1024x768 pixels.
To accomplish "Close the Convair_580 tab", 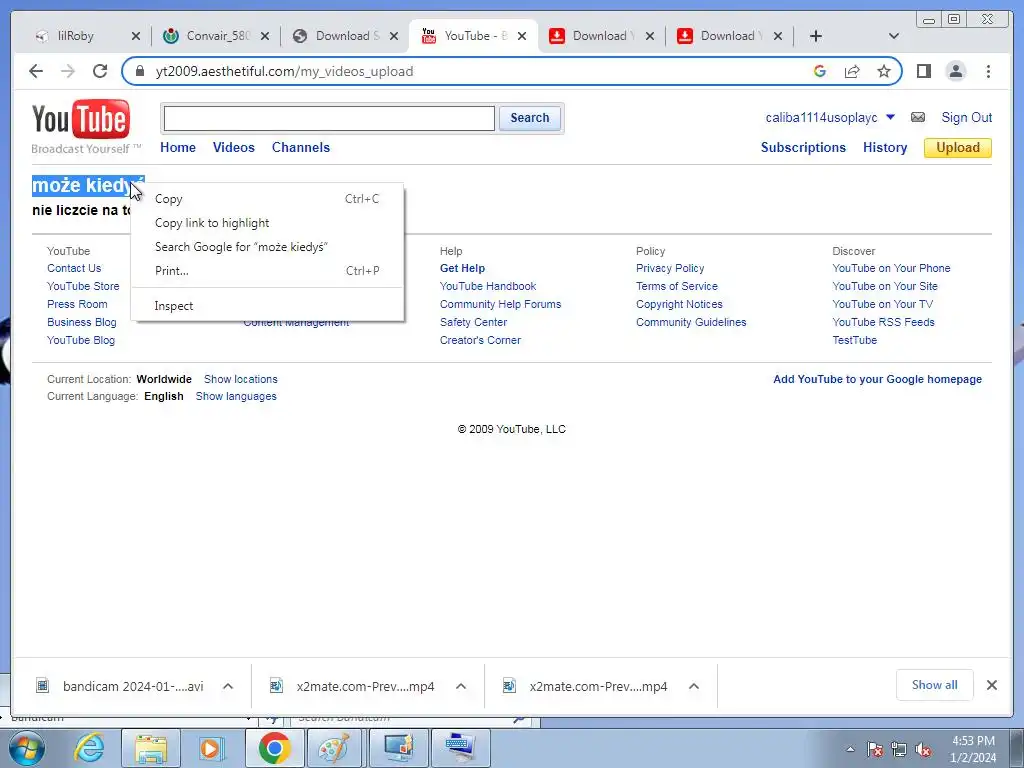I will 264,36.
